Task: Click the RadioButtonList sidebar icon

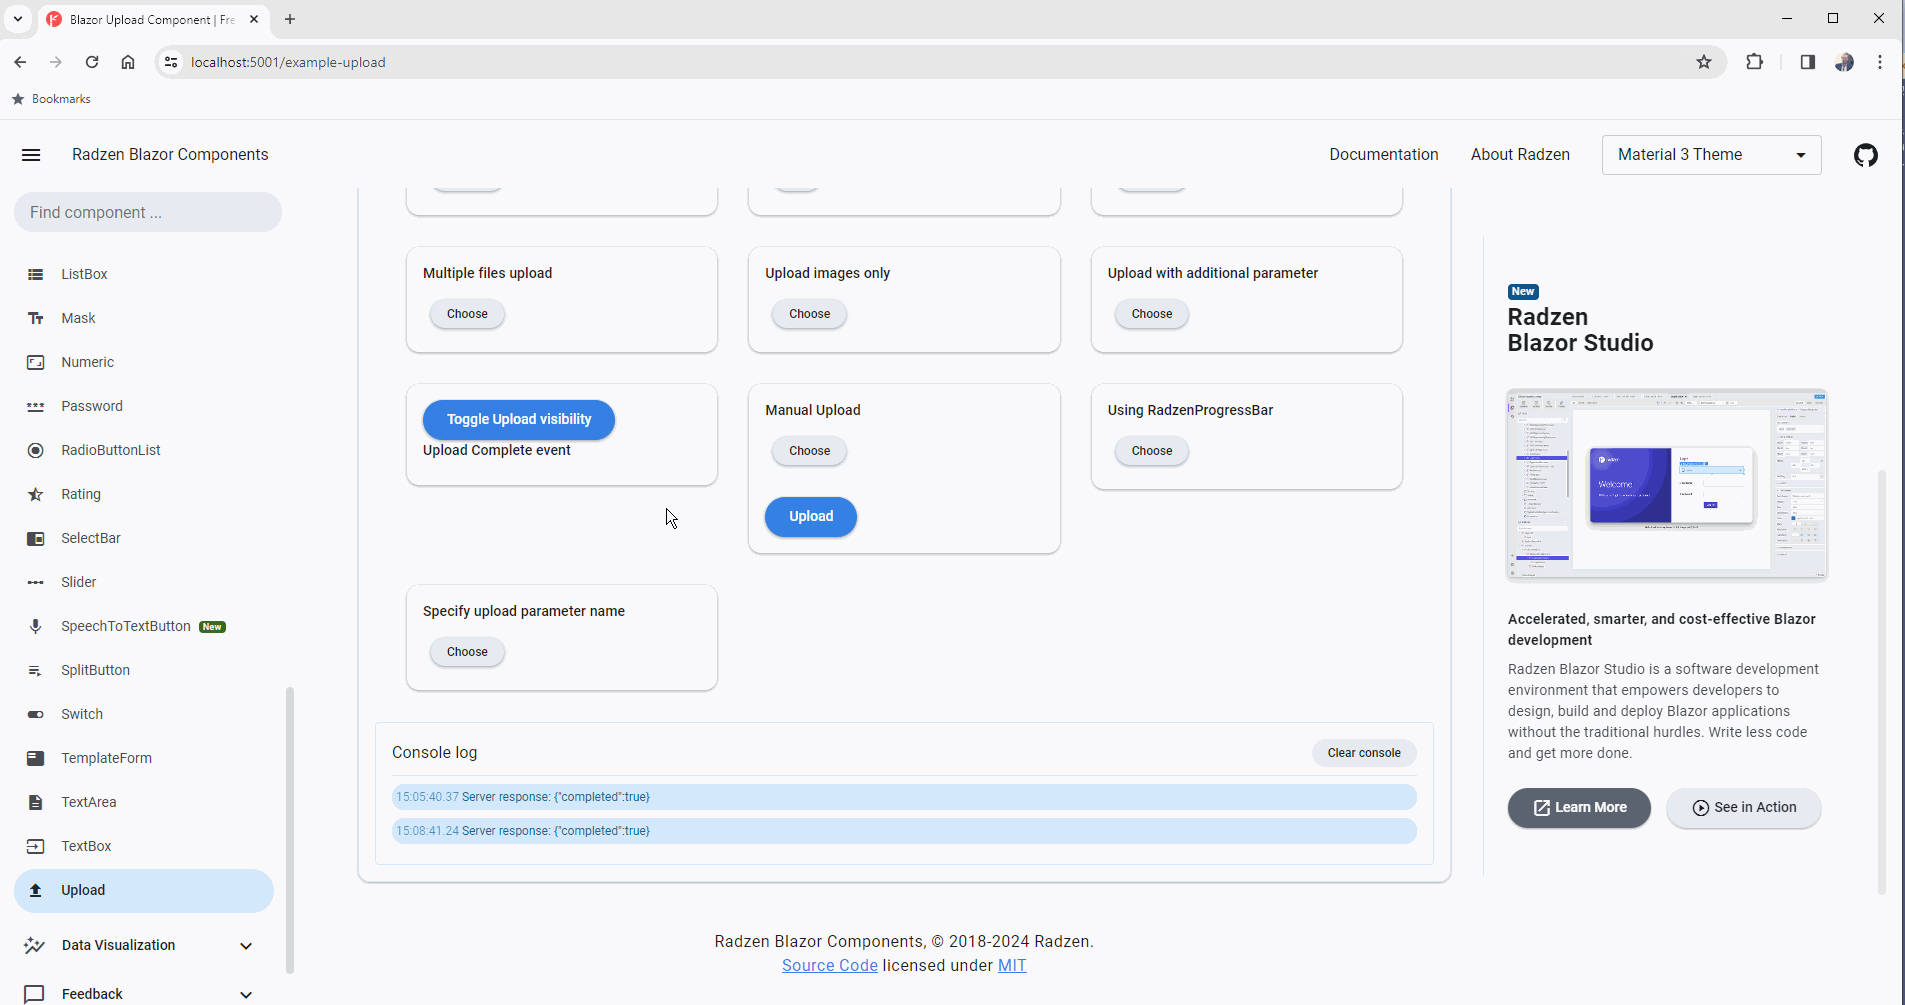Action: (x=36, y=450)
